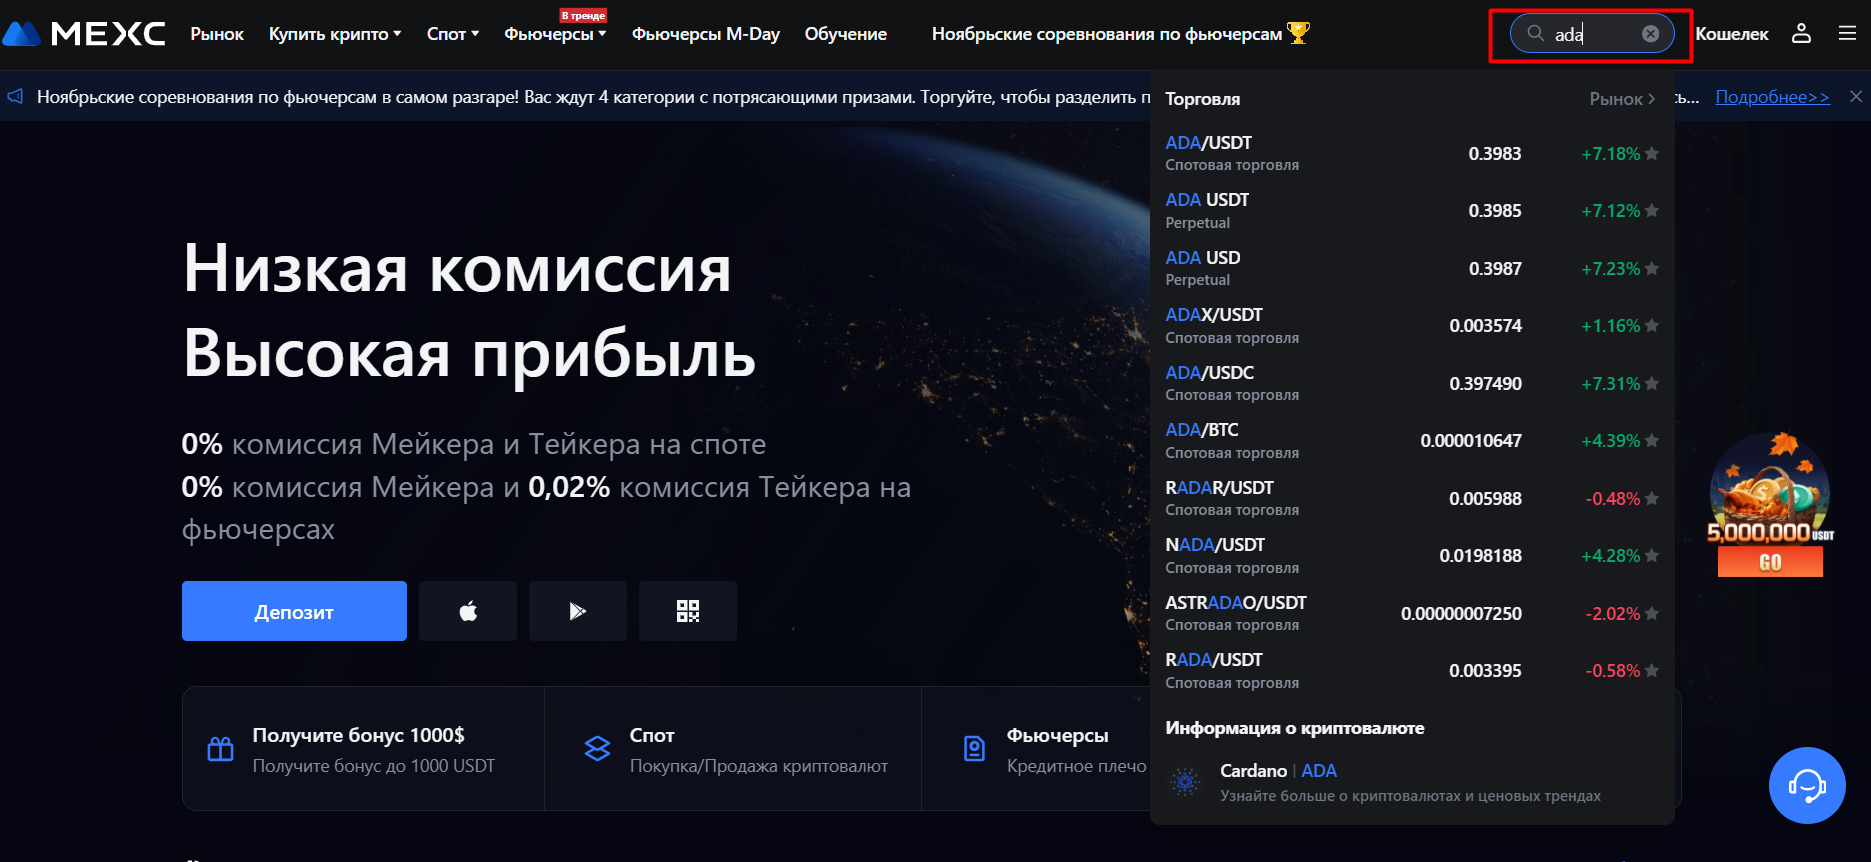This screenshot has height=862, width=1871.
Task: Favorite ADA USD Perpetual with star
Action: [x=1652, y=269]
